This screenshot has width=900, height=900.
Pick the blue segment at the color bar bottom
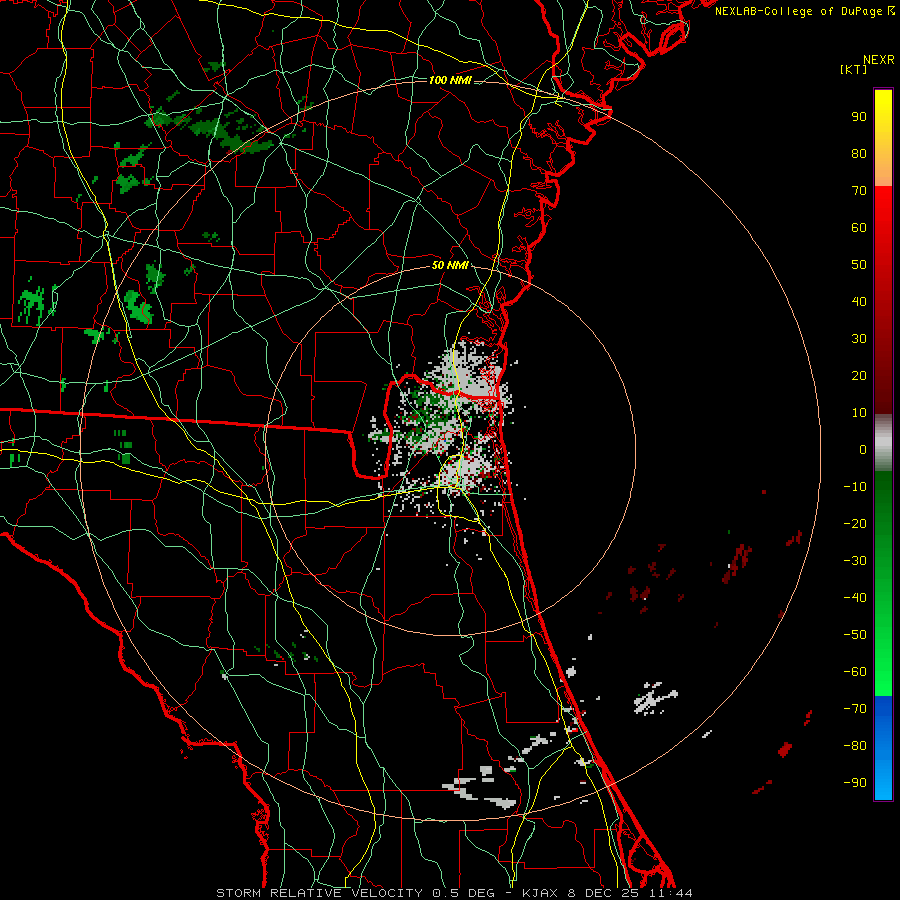pos(883,748)
